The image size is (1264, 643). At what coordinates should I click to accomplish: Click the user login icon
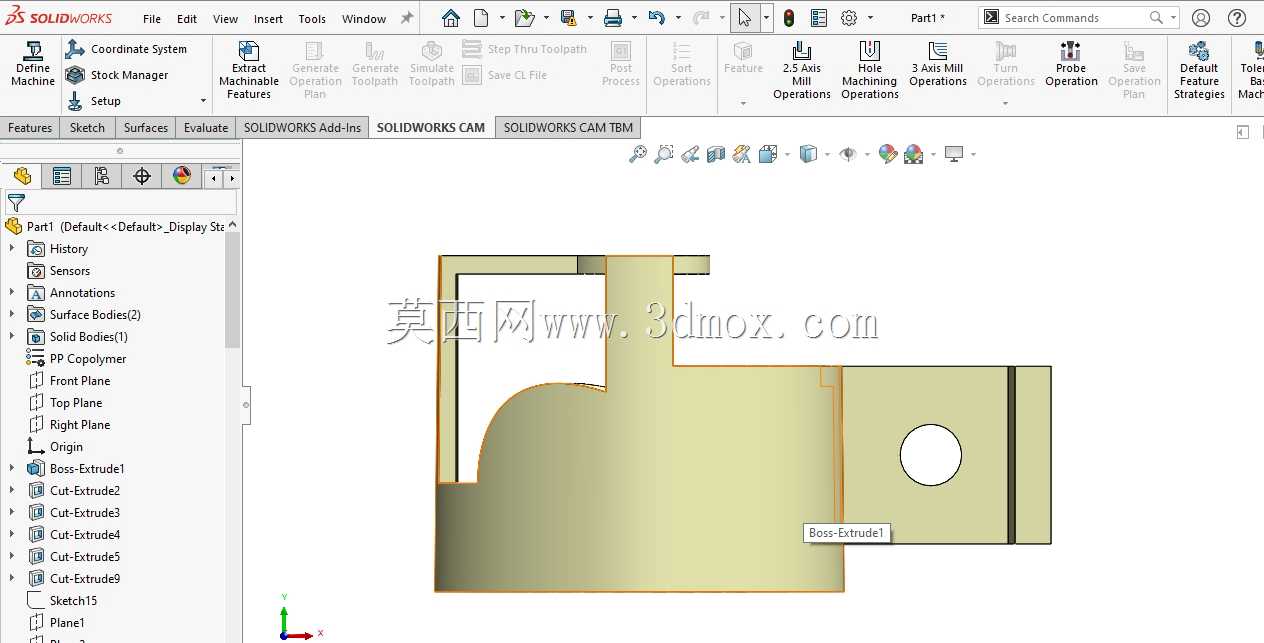click(x=1201, y=18)
